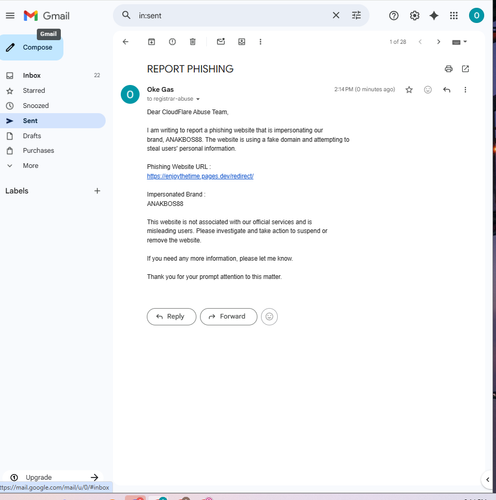Open the Google account avatar
Viewport: 496px width, 500px height.
tap(476, 15)
